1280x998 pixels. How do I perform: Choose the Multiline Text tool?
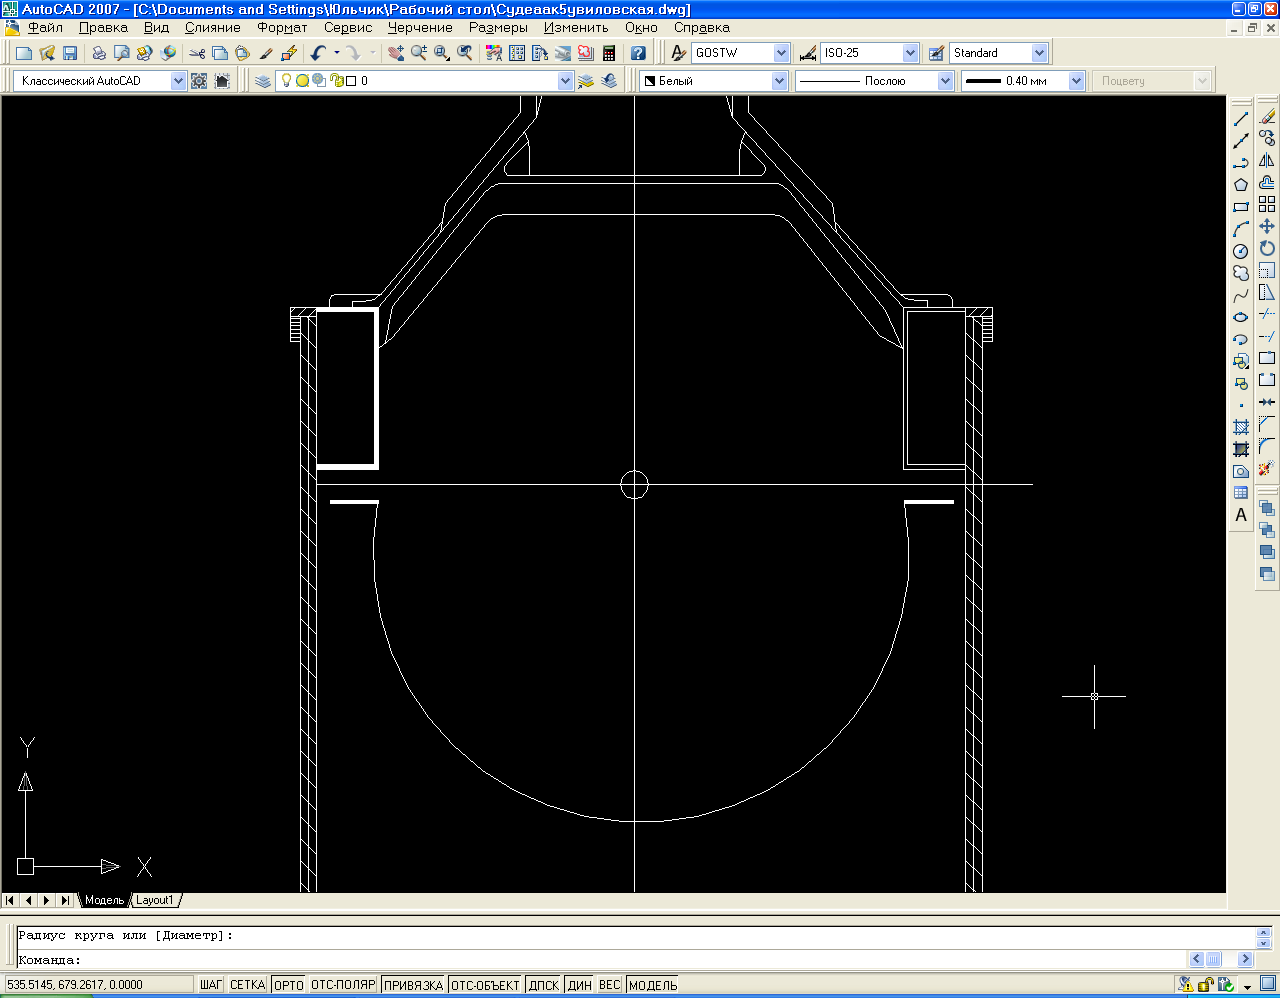[1241, 515]
